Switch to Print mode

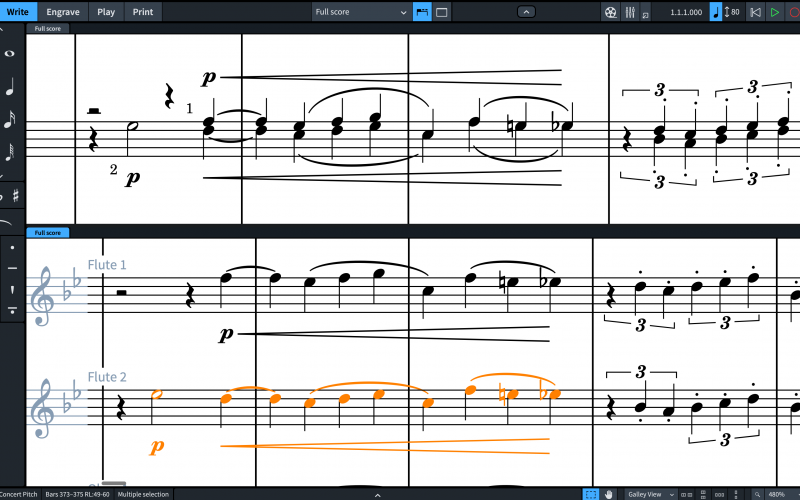tap(143, 12)
